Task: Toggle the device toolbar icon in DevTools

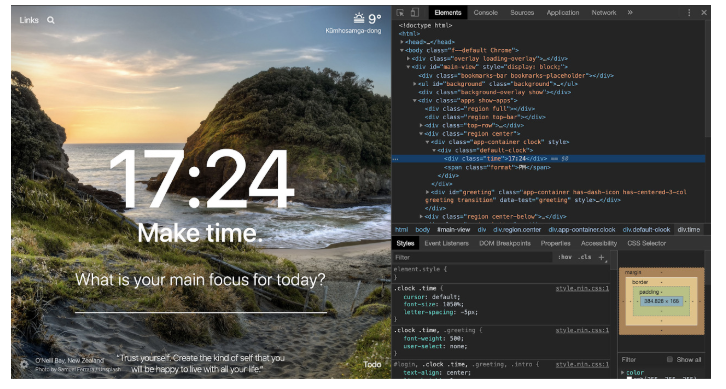Action: 415,13
